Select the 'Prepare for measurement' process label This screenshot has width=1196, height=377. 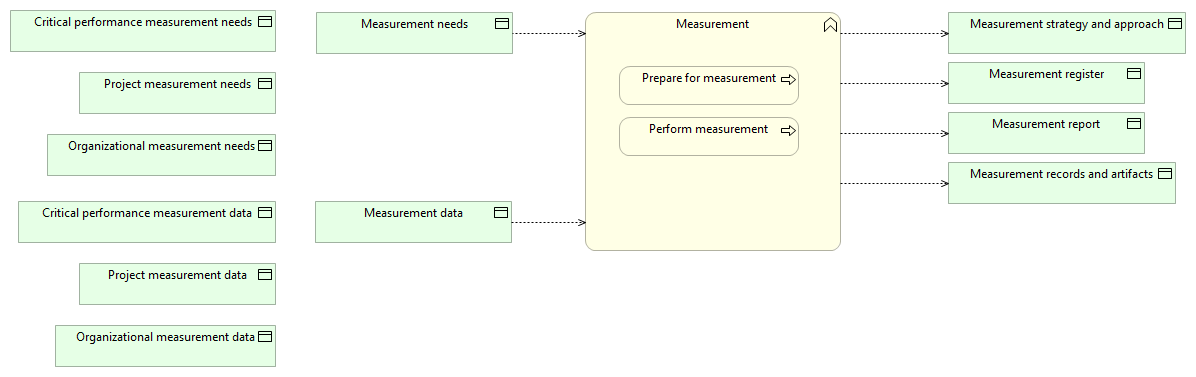pos(709,78)
